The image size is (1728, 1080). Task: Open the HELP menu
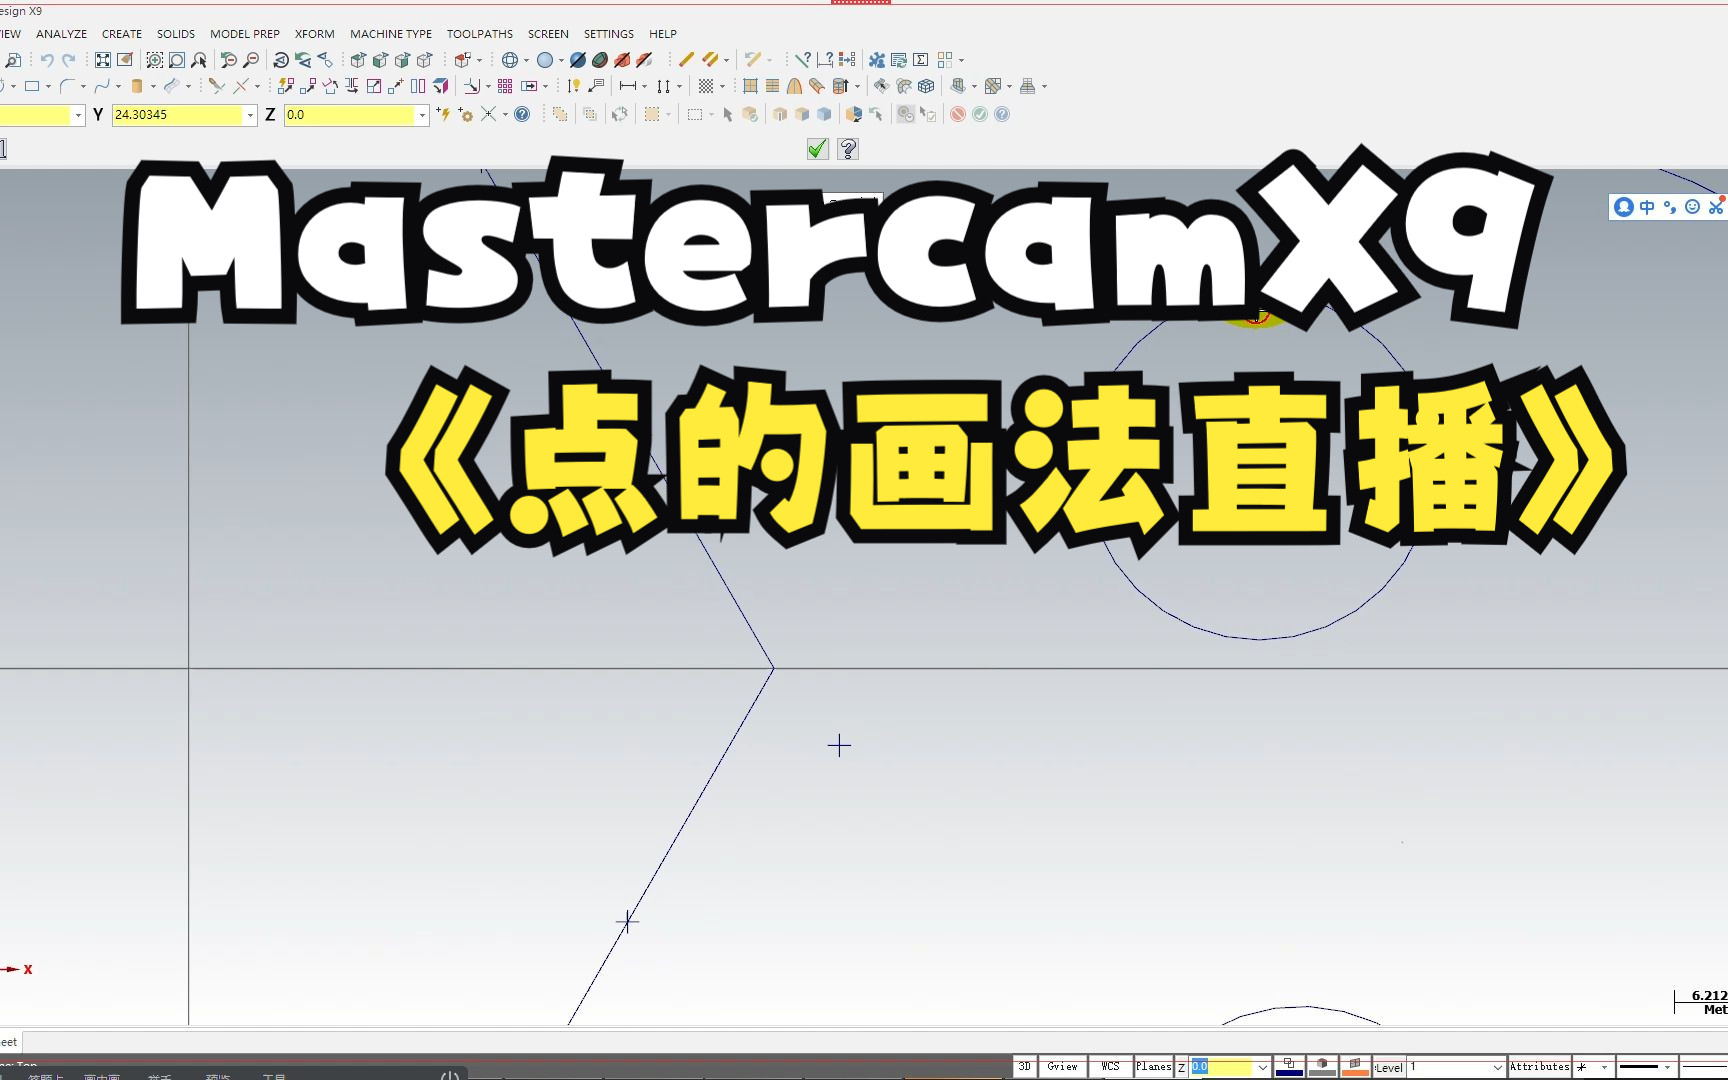coord(663,34)
